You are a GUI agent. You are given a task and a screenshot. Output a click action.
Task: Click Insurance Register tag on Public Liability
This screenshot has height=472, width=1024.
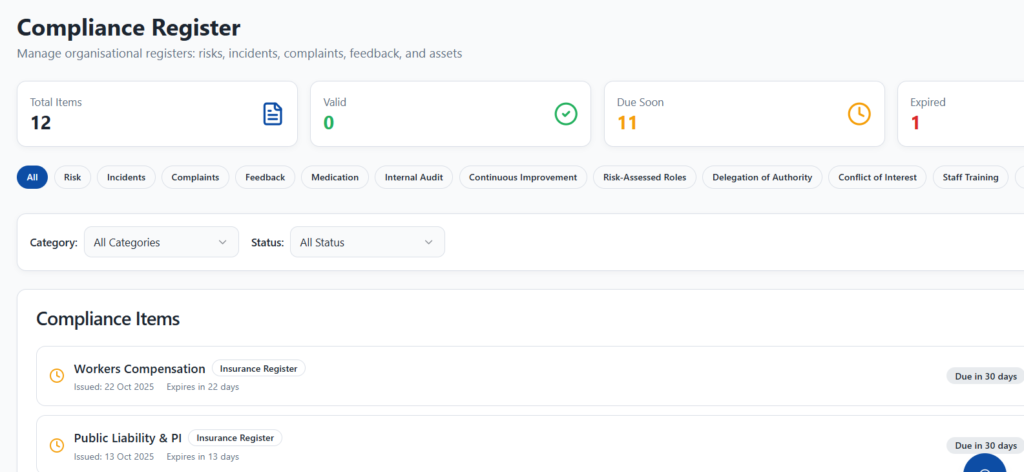pos(235,437)
